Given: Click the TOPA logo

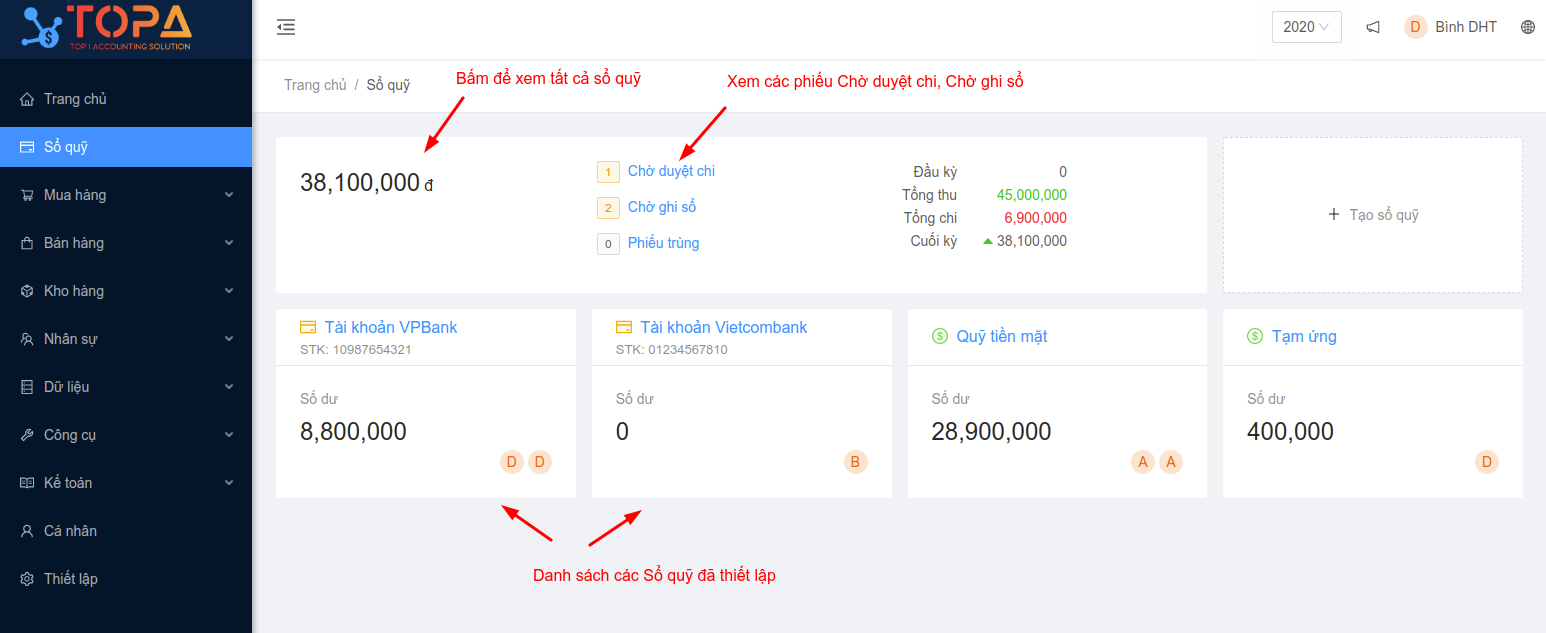Looking at the screenshot, I should [x=106, y=28].
